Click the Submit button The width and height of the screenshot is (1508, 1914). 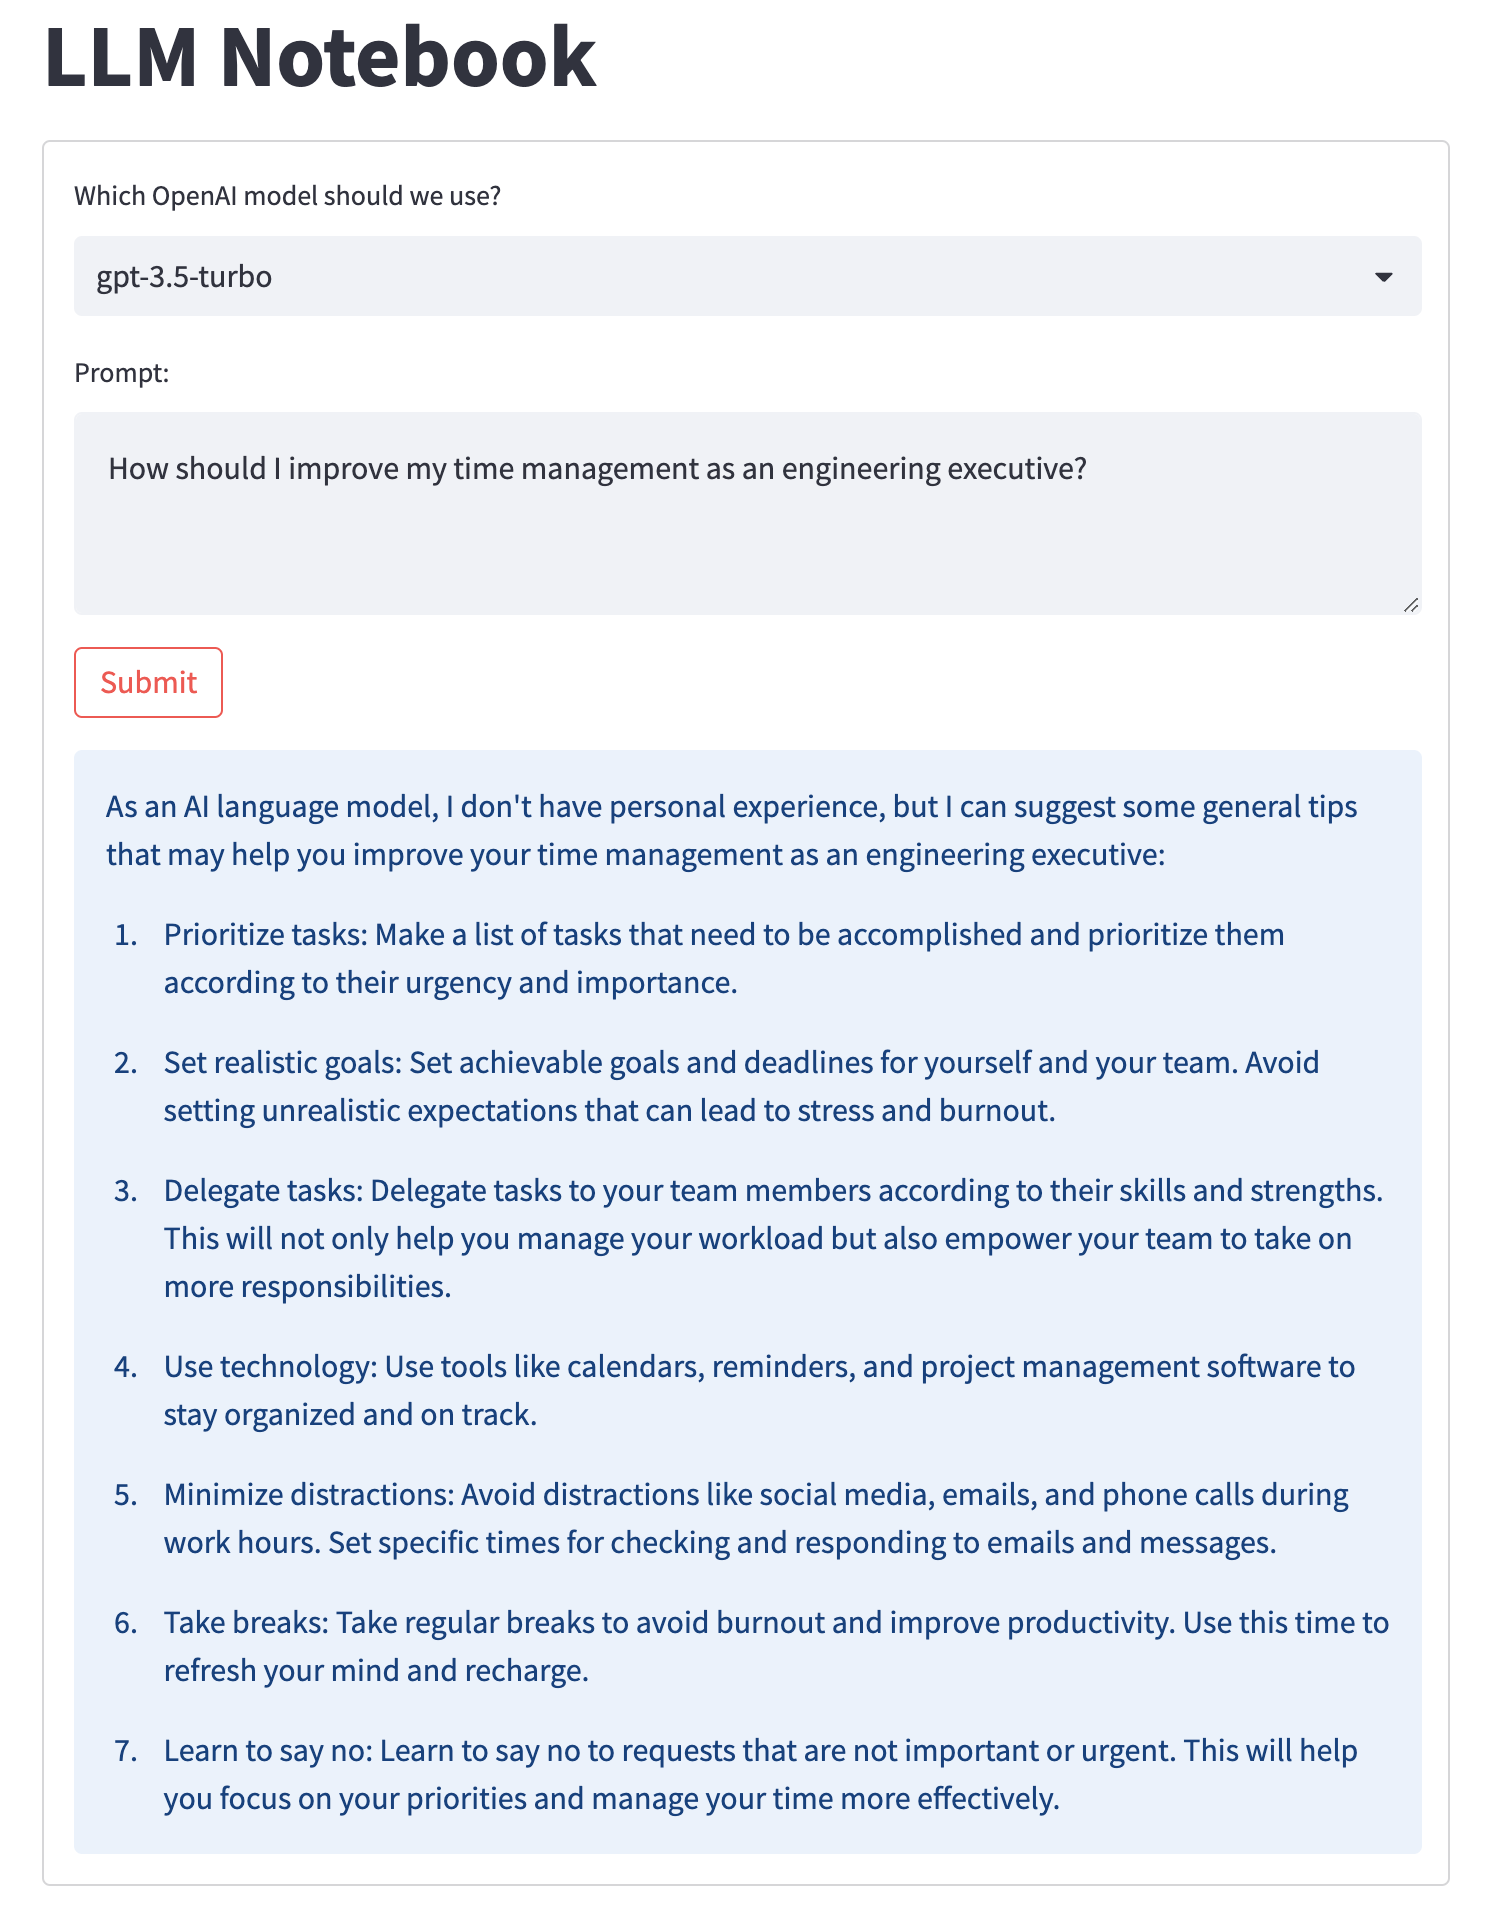pos(147,682)
